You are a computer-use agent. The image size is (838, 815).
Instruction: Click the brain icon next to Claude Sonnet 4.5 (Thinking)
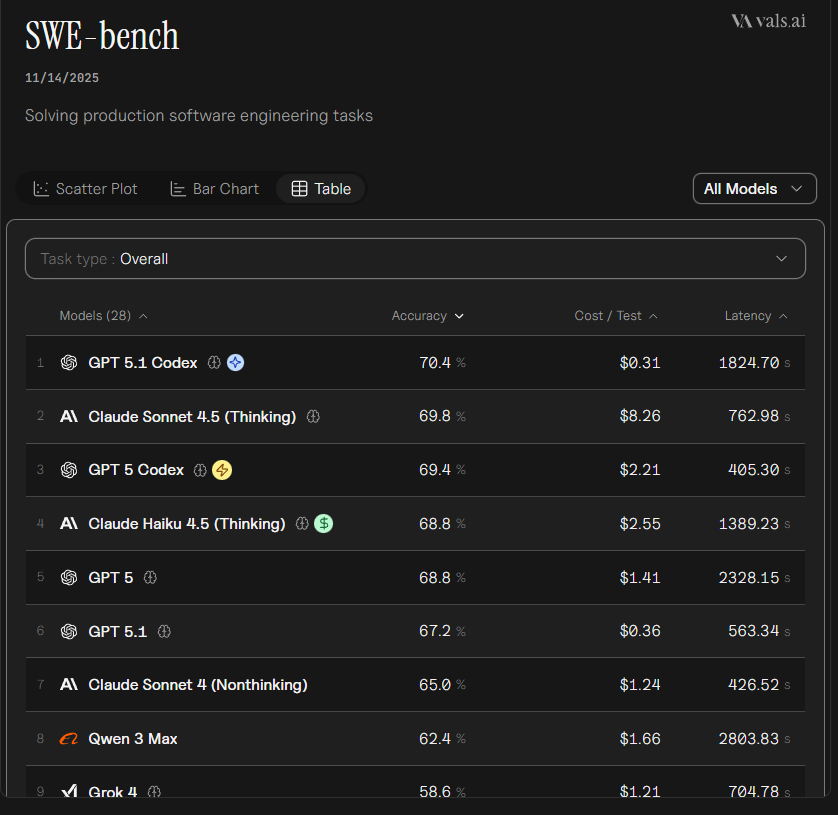click(x=313, y=416)
